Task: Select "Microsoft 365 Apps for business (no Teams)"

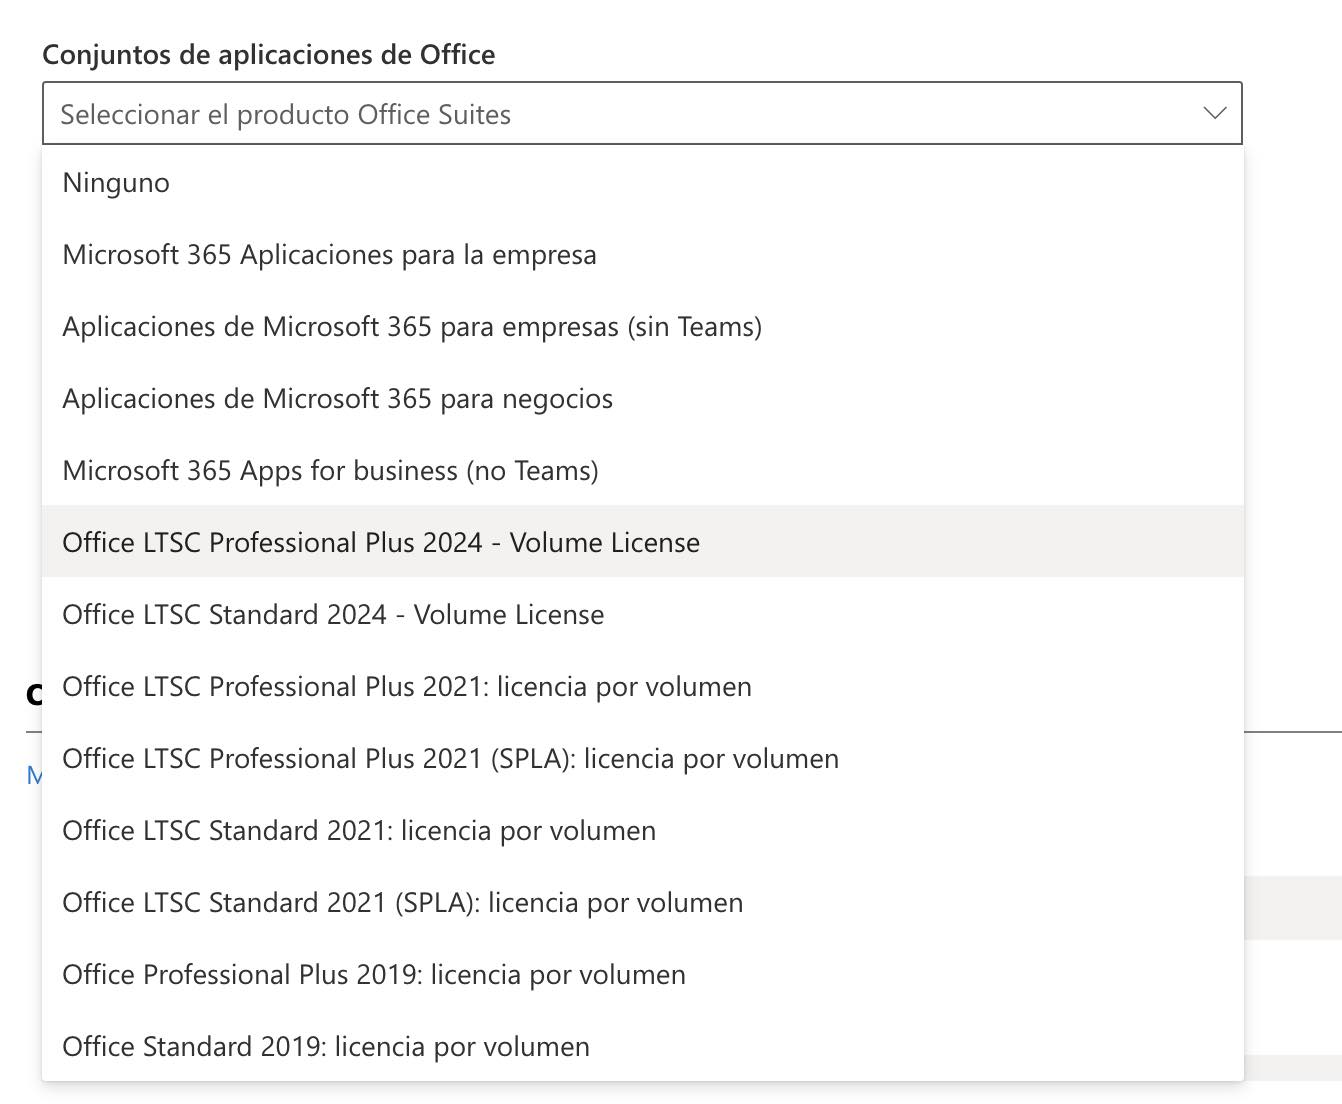Action: [331, 470]
